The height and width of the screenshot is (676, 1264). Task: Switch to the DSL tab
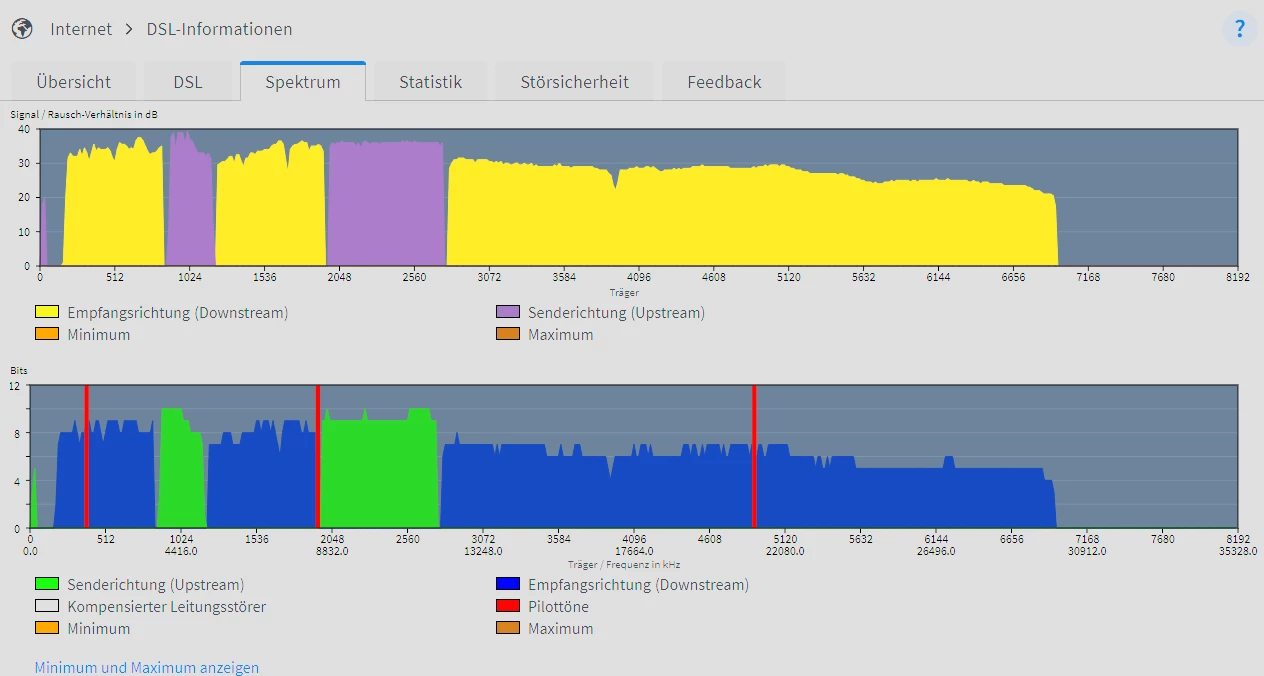pos(188,82)
